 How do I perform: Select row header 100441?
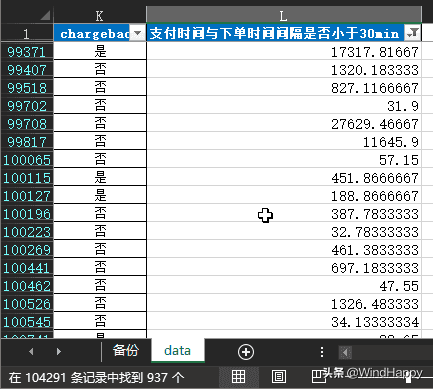27,268
